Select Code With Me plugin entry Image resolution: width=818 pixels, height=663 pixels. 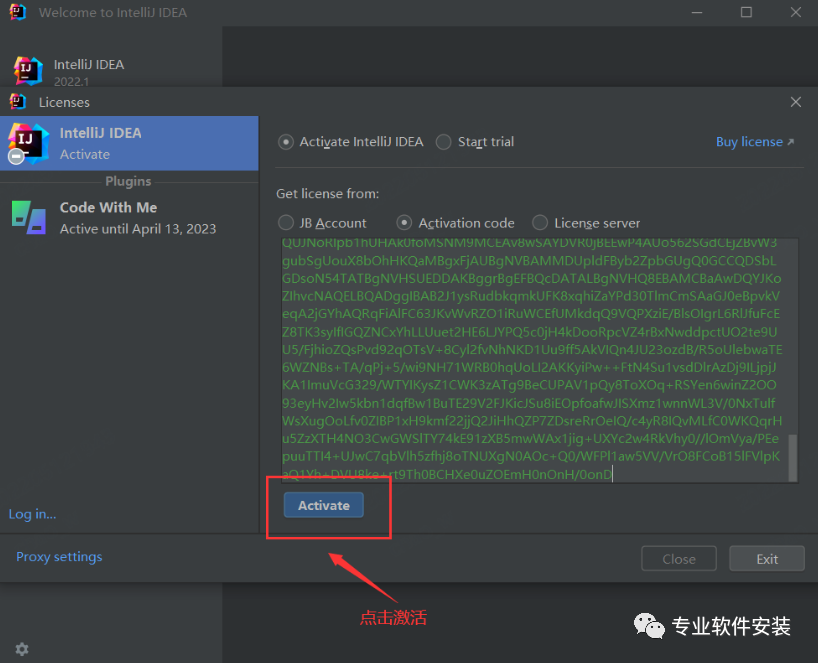tap(129, 218)
